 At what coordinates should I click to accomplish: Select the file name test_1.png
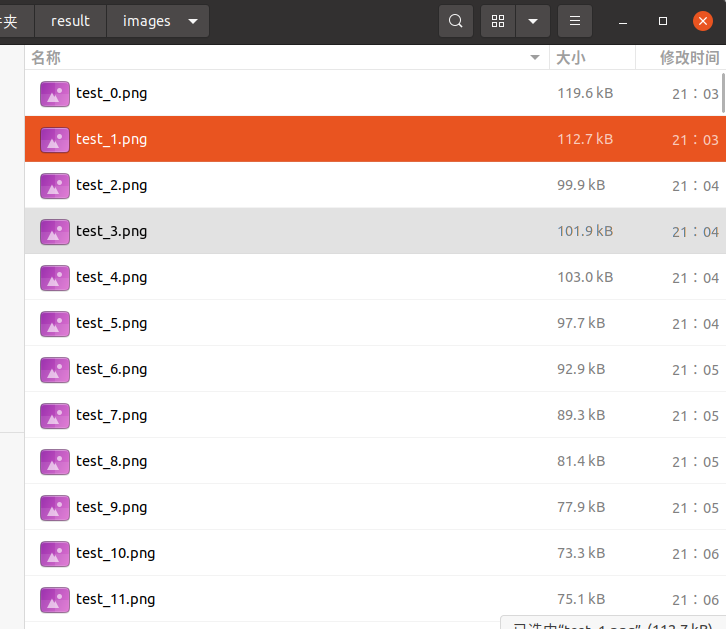[112, 139]
